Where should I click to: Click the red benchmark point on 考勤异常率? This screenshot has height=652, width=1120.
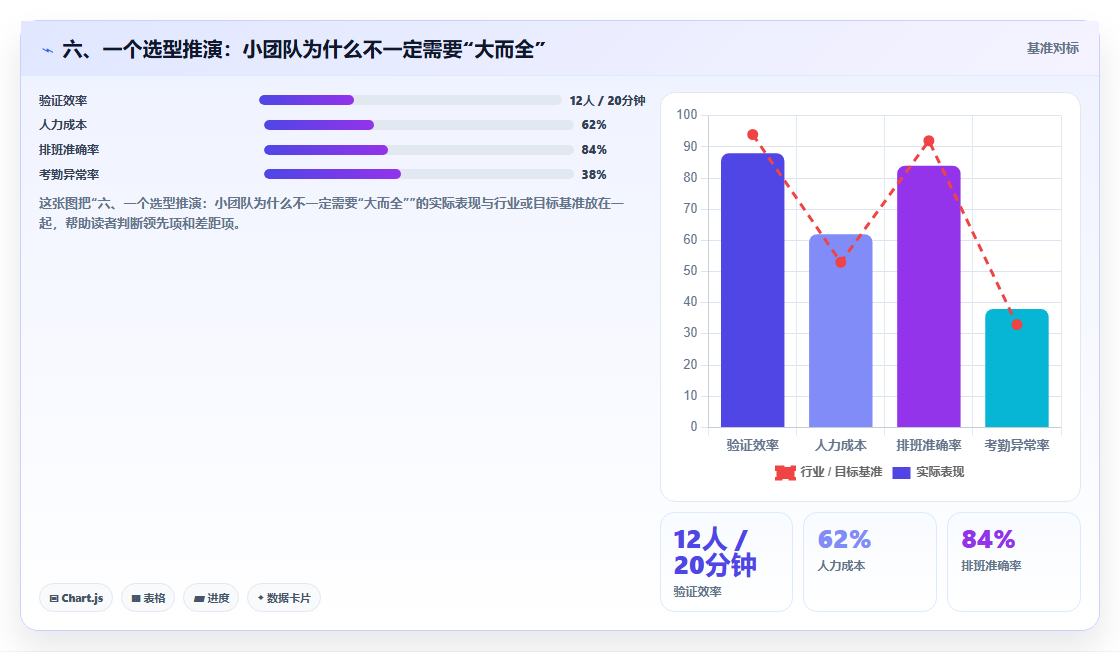point(1016,324)
